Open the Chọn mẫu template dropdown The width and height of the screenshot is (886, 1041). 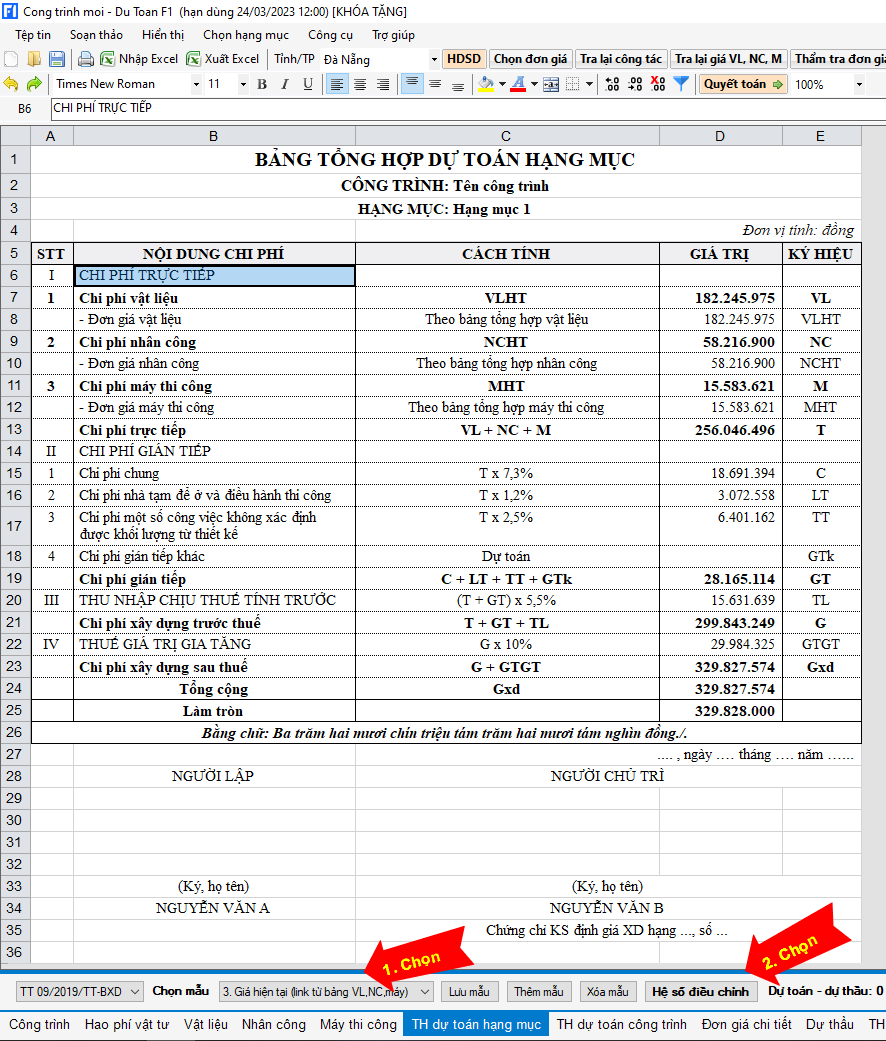click(x=326, y=991)
